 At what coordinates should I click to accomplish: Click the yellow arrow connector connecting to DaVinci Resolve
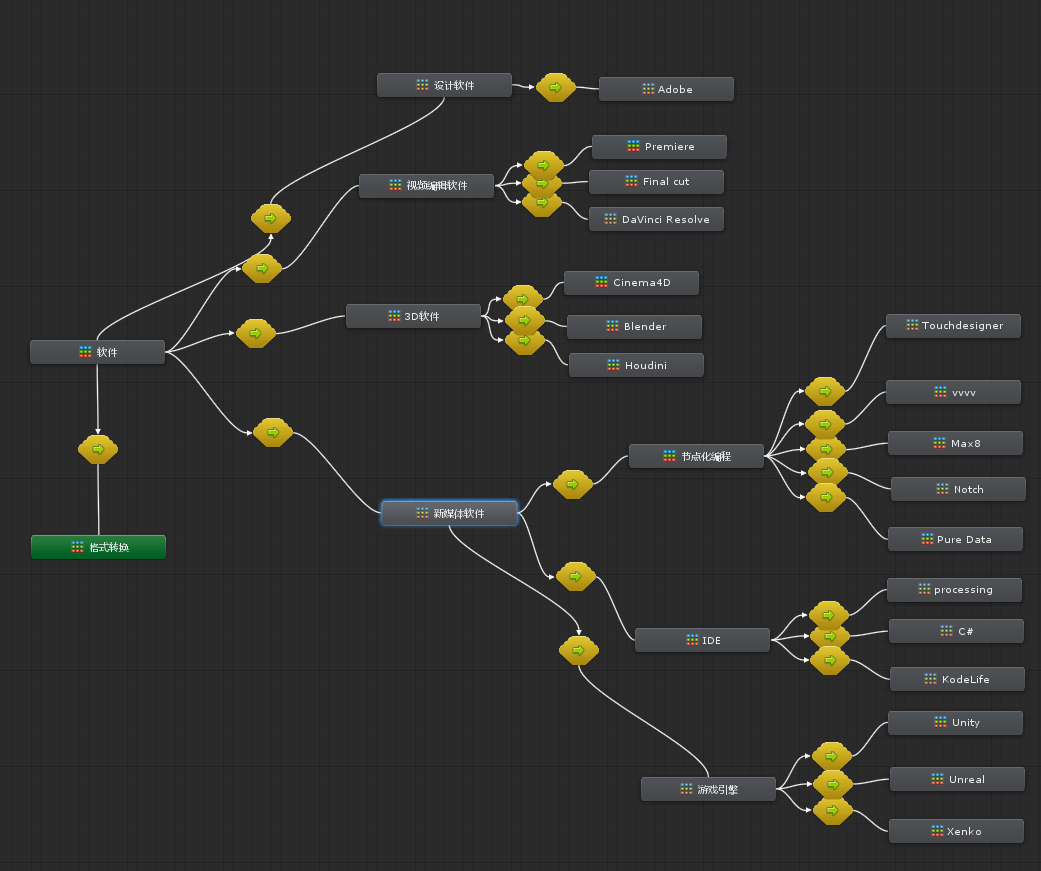[542, 204]
